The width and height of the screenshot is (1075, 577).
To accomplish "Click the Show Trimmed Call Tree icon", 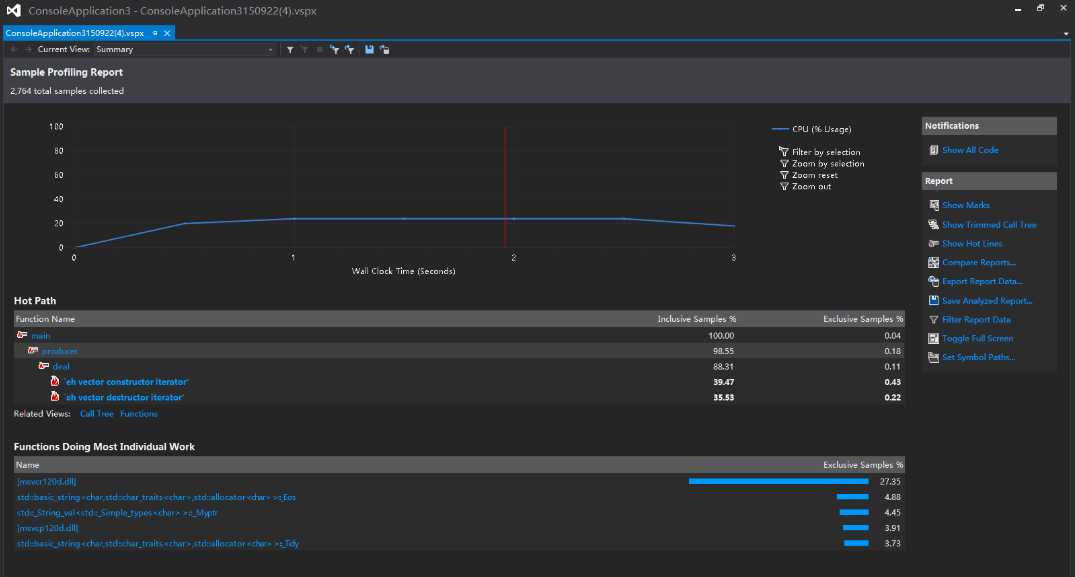I will coord(933,224).
